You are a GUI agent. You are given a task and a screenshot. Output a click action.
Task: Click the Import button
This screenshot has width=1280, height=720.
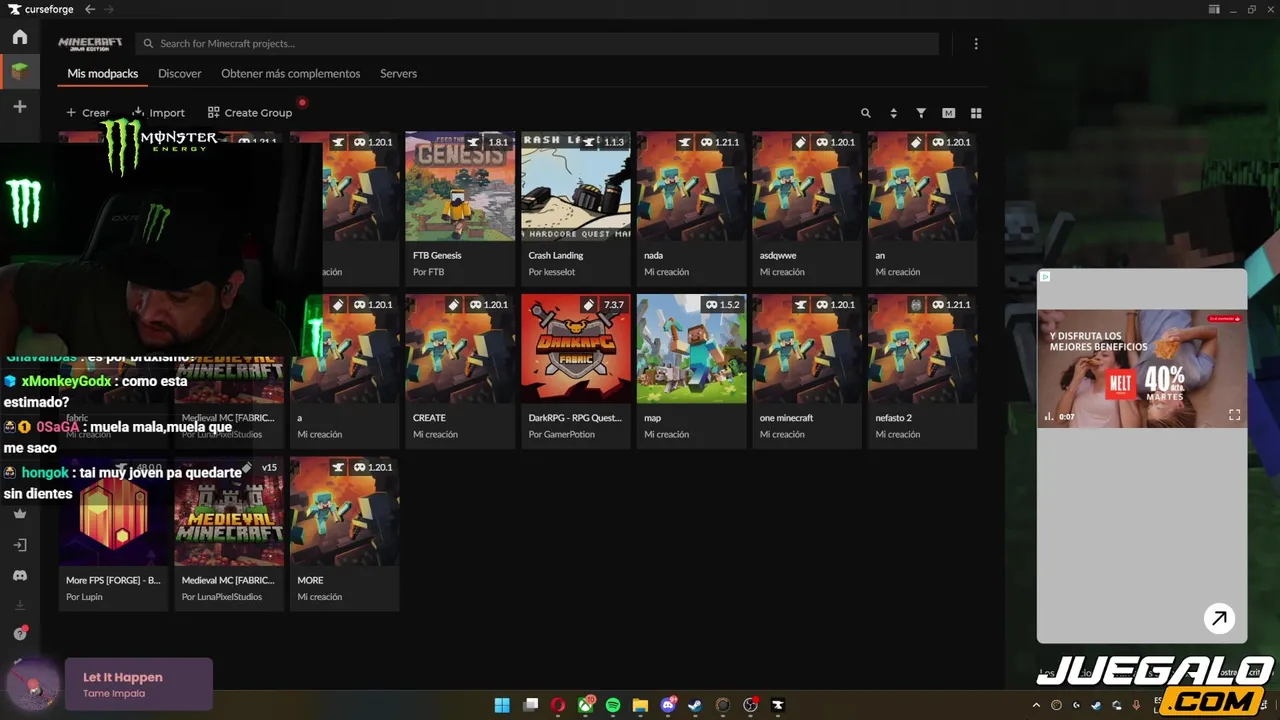159,113
